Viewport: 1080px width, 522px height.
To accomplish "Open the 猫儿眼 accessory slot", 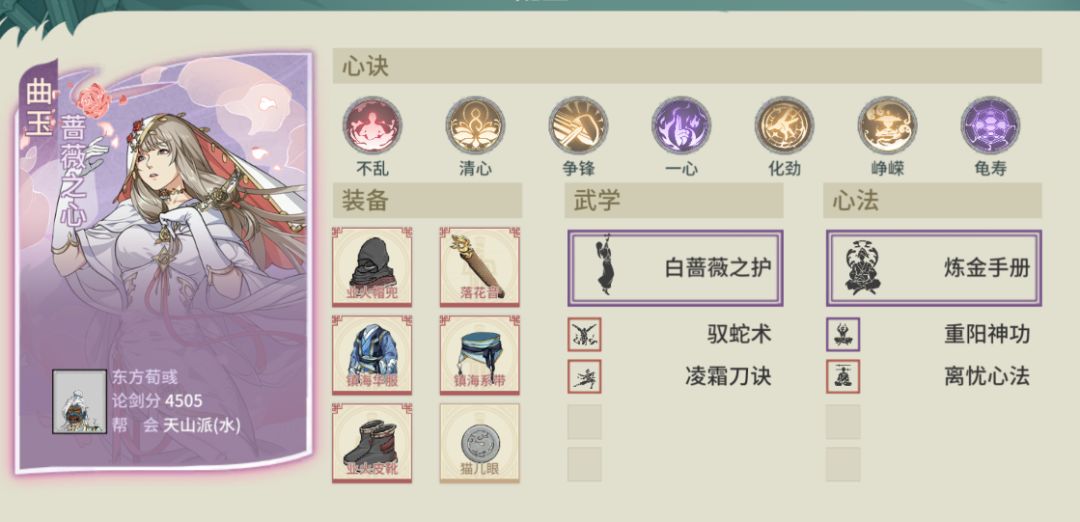I will (x=480, y=443).
